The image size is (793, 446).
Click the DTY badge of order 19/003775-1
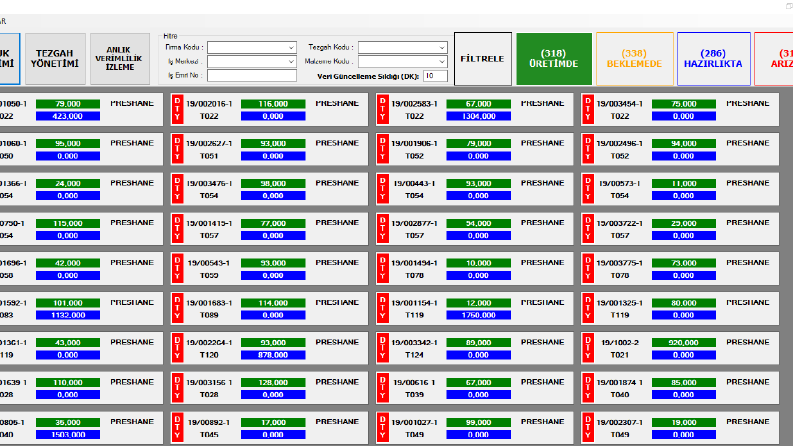[x=588, y=269]
